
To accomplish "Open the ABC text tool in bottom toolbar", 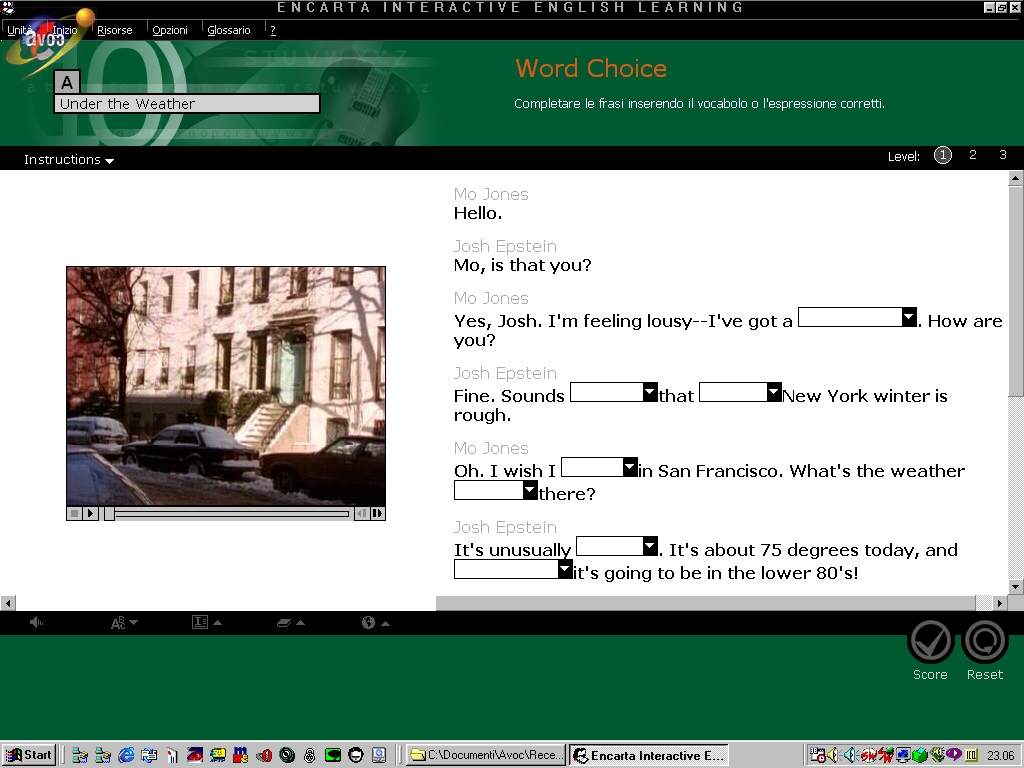I will pyautogui.click(x=123, y=623).
